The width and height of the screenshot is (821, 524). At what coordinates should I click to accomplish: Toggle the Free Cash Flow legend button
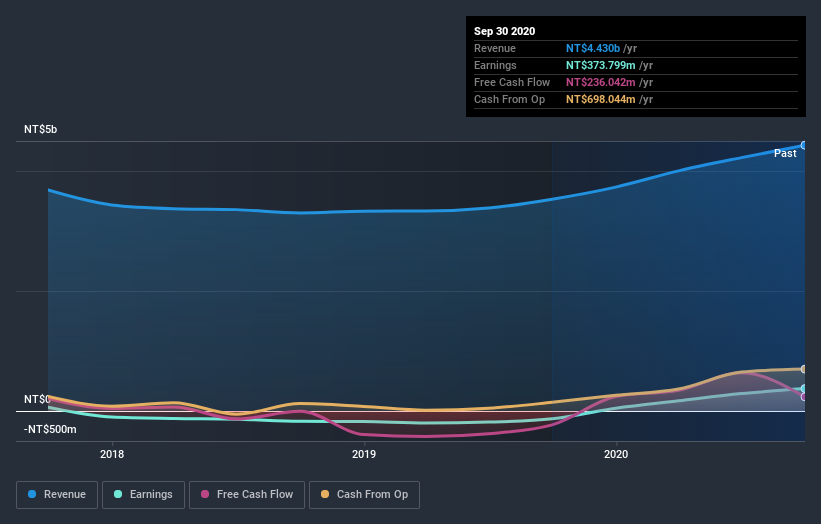pos(247,495)
